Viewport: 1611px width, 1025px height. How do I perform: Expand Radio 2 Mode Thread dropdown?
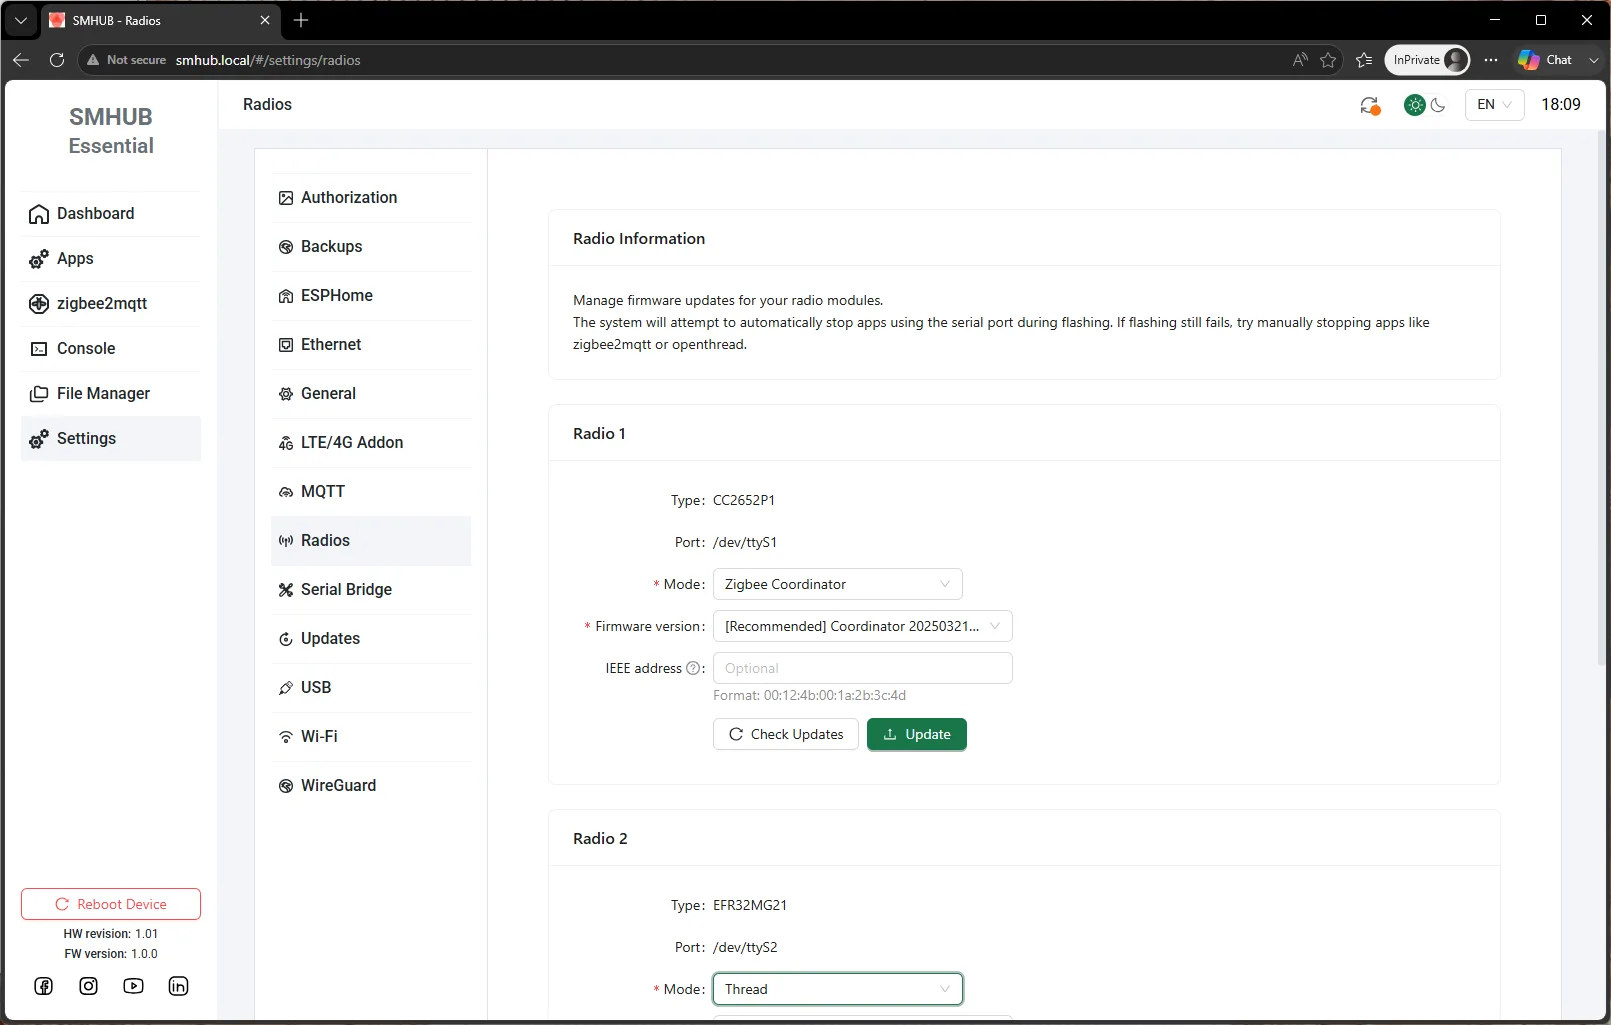click(838, 989)
